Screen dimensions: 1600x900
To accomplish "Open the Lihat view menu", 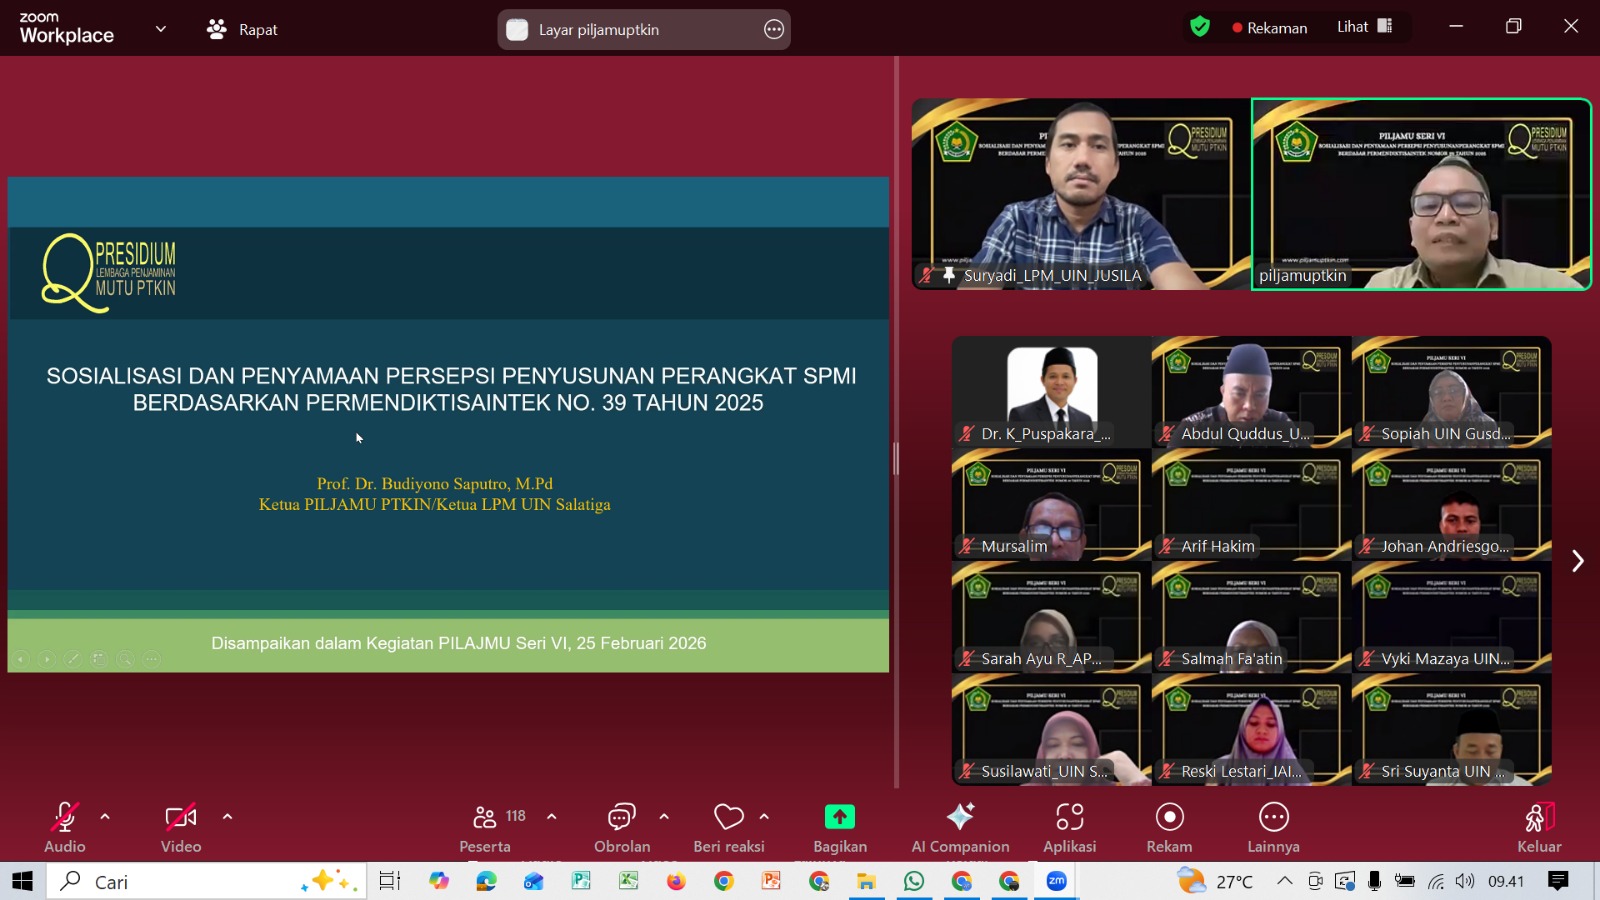I will pos(1364,27).
